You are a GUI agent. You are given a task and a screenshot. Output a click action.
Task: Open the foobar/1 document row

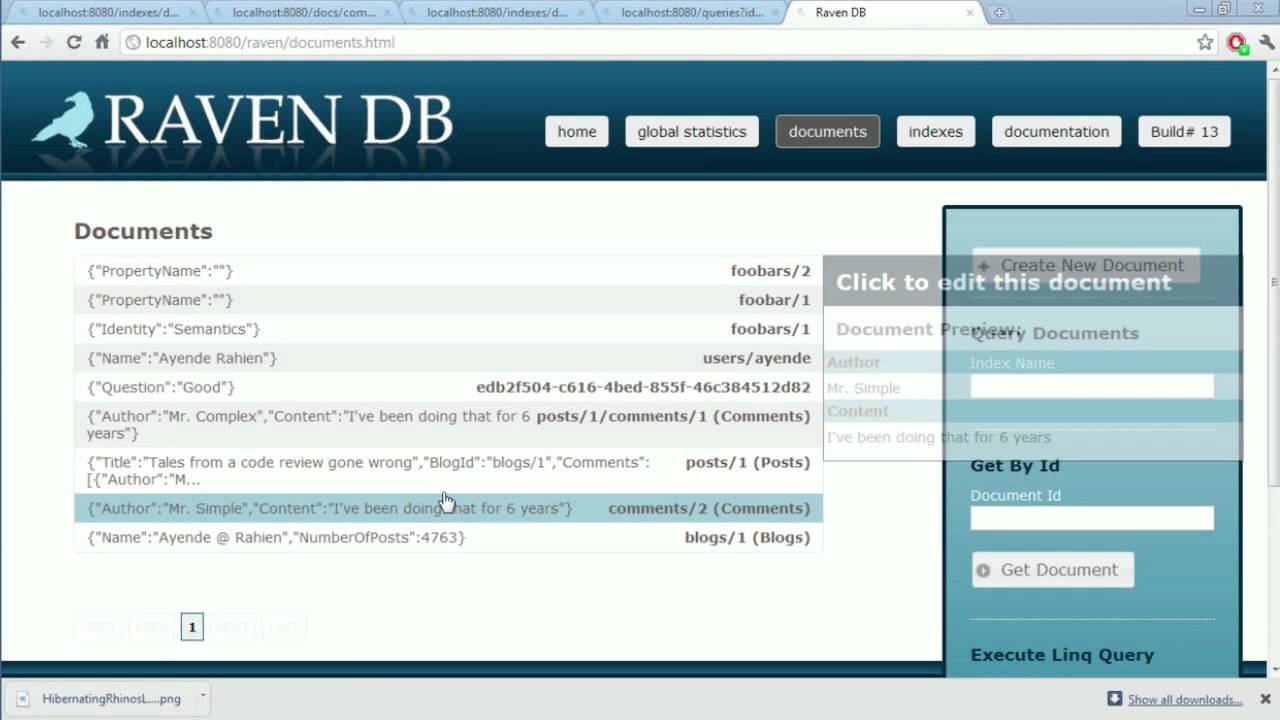pos(448,300)
